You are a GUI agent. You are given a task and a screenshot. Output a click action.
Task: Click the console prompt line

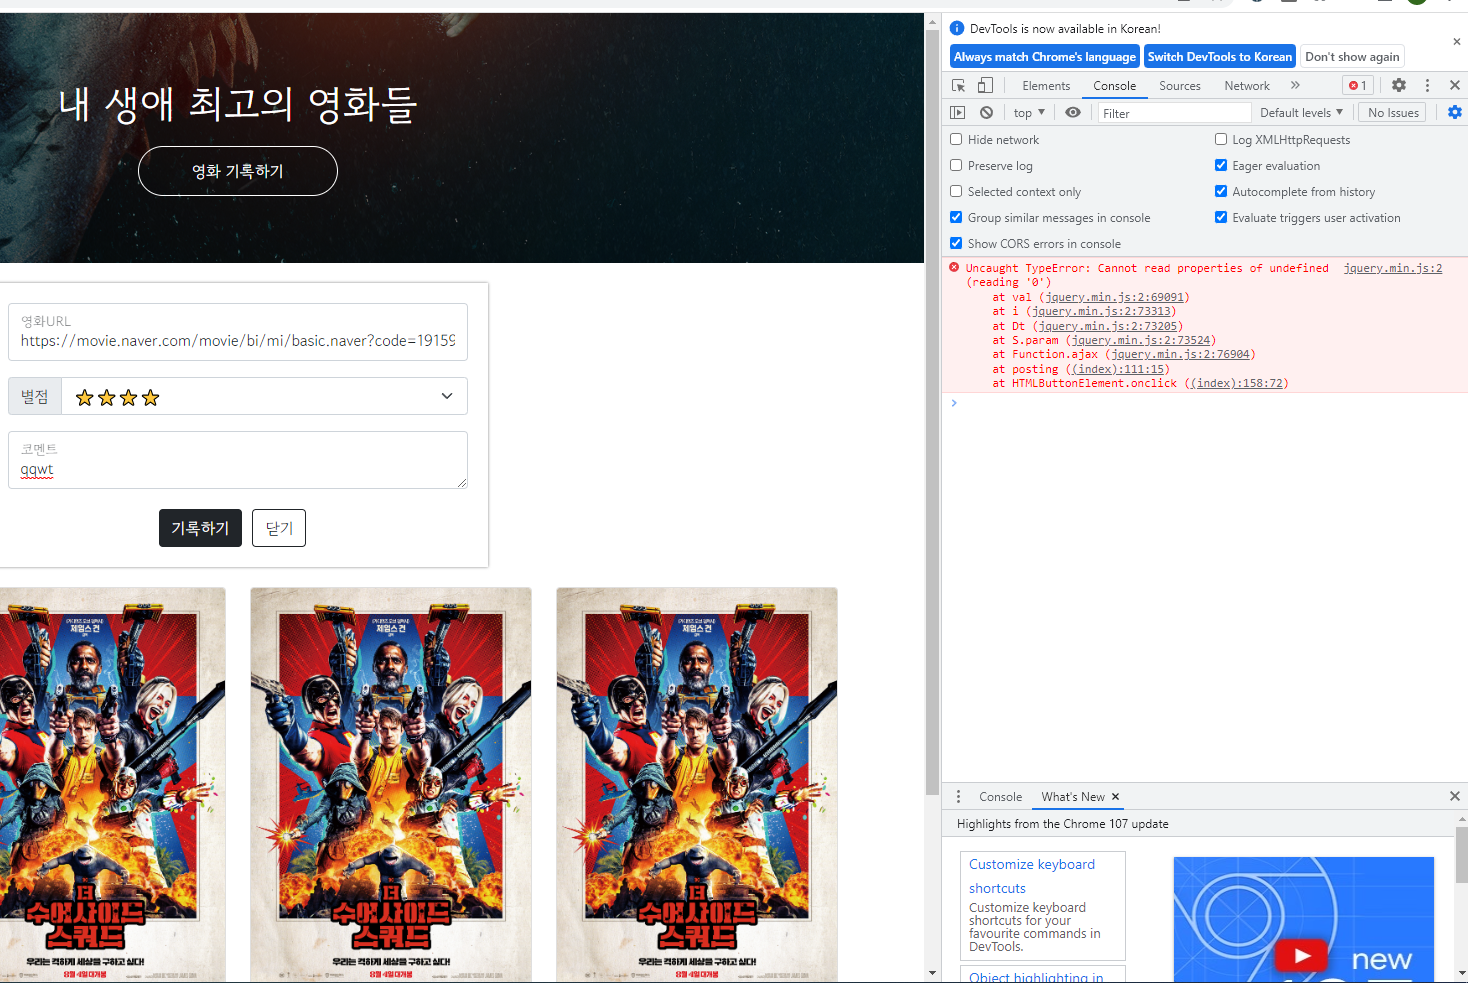pyautogui.click(x=1205, y=403)
